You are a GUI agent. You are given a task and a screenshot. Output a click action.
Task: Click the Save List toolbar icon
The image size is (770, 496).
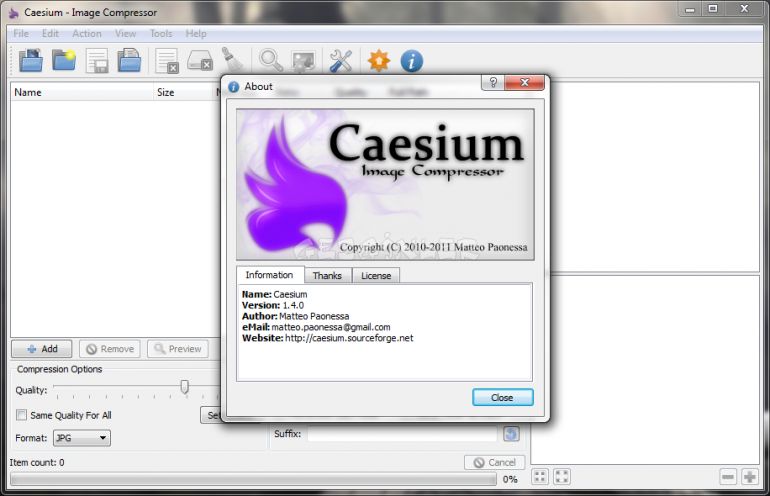(x=97, y=61)
